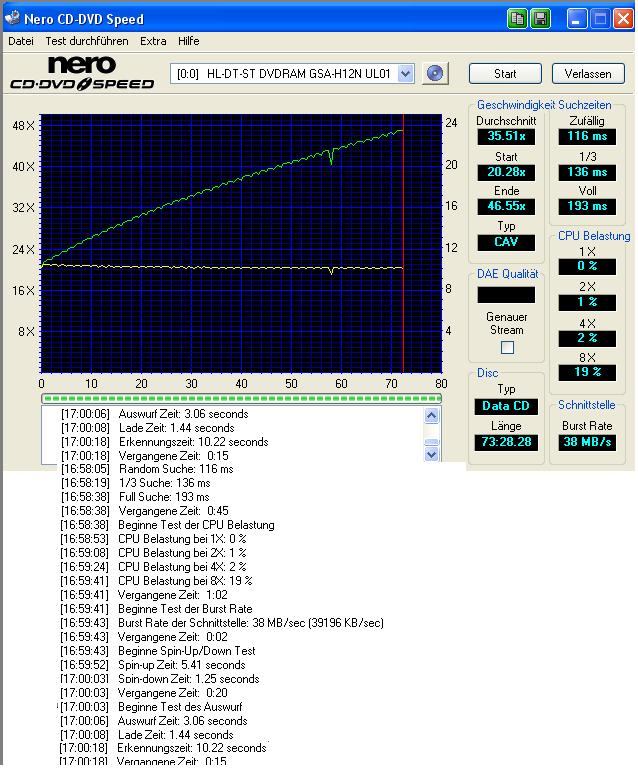638x769 pixels.
Task: Click log line Random Suche: 116 ms
Action: [x=147, y=469]
